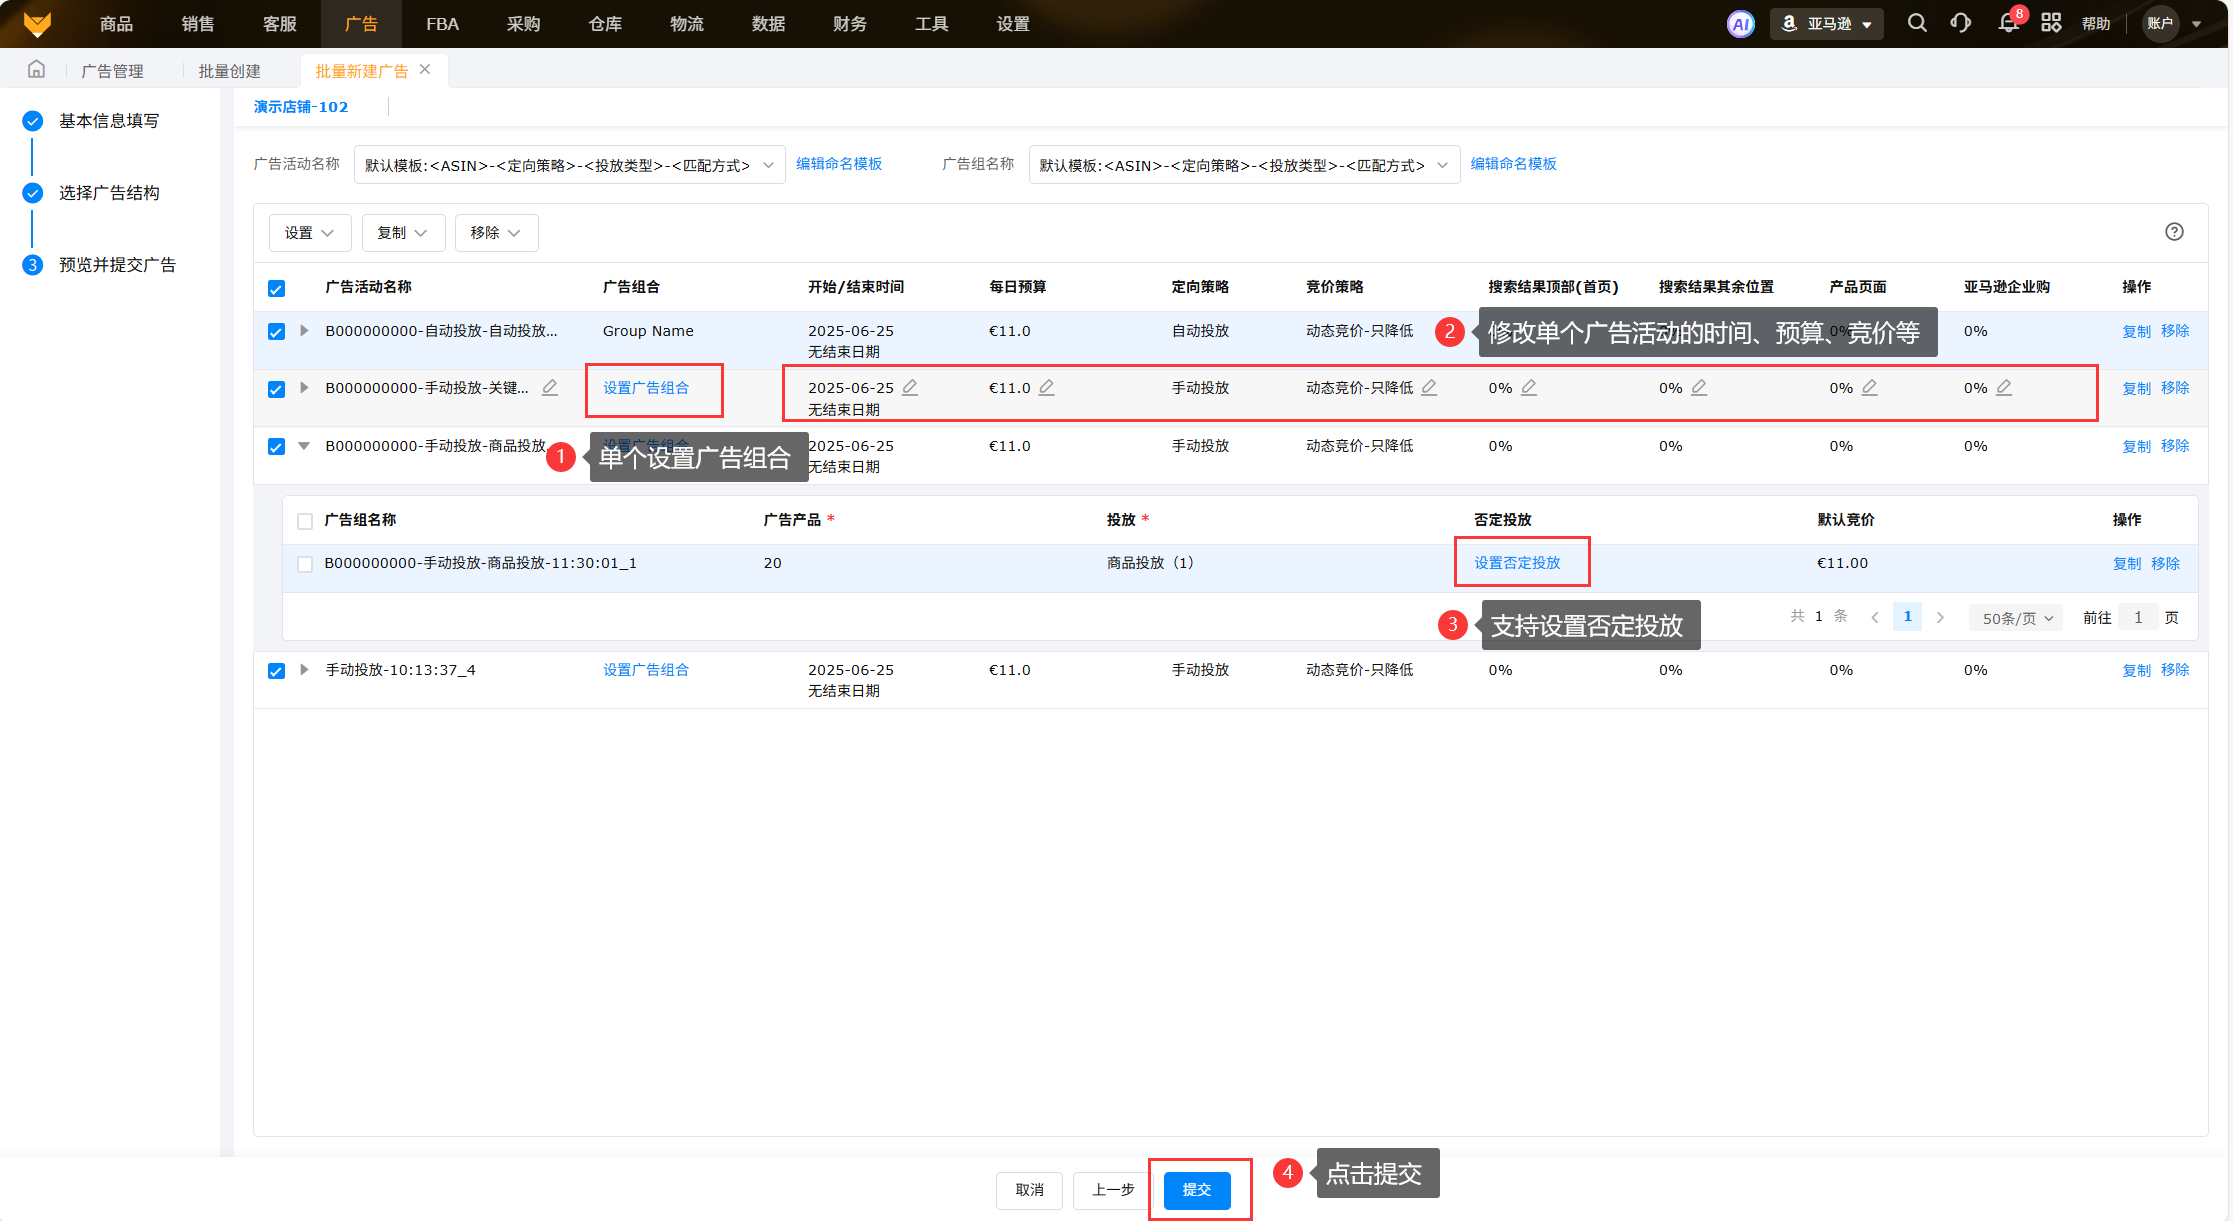Expand the 自动投放 campaign row triangle

pyautogui.click(x=304, y=331)
